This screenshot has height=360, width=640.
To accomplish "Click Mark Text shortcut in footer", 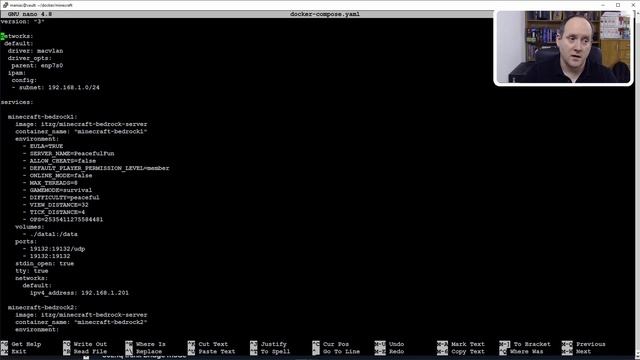I will click(461, 344).
